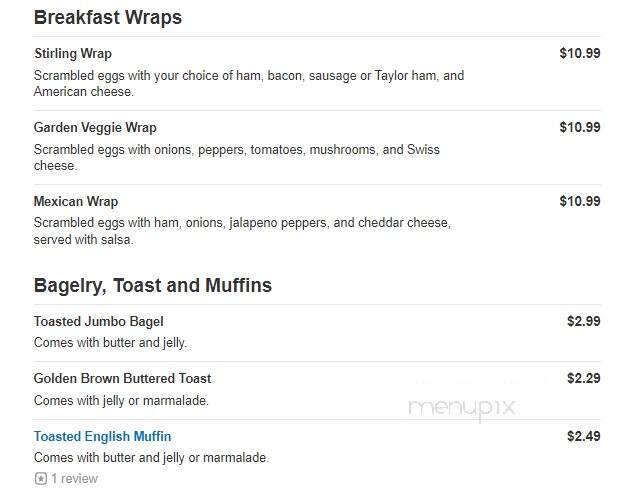Select the Stirling Wrap item name
Viewport: 641px width, 490px height.
point(73,54)
